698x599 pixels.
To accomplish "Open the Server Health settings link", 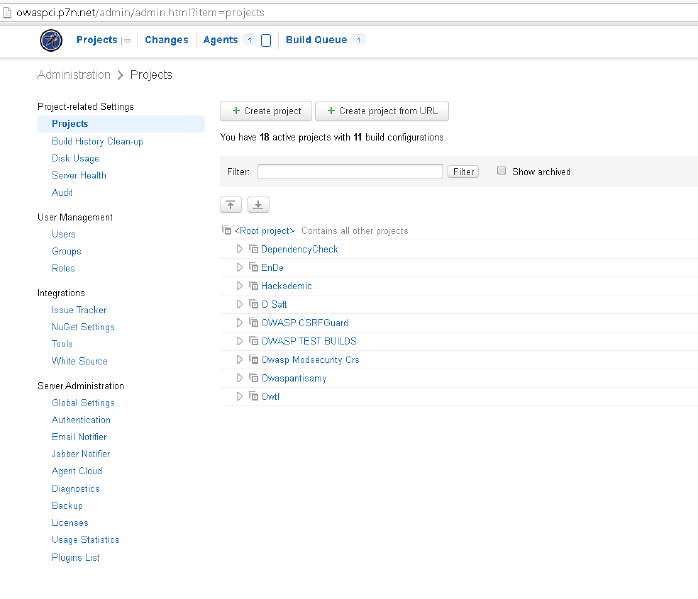I will point(79,175).
